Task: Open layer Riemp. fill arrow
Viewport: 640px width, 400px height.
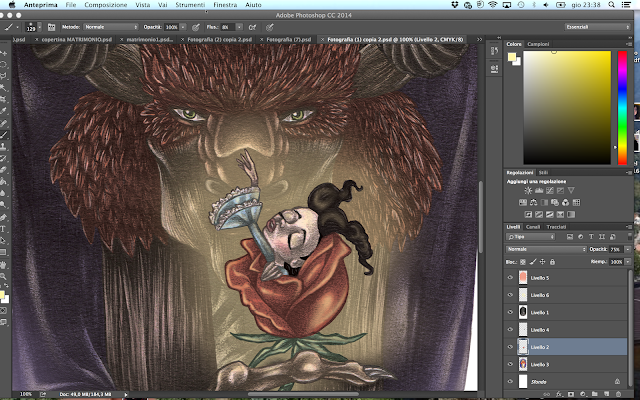Action: [628, 262]
